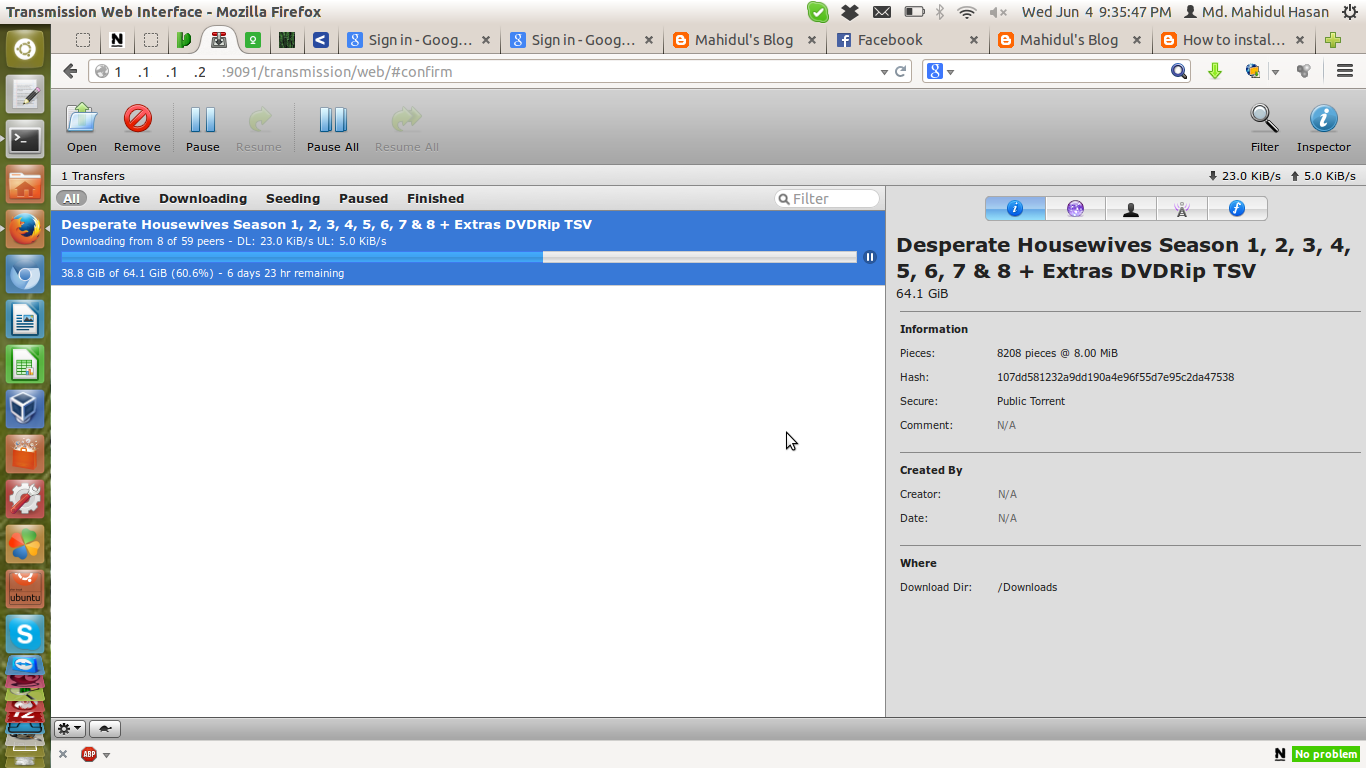This screenshot has height=768, width=1366.
Task: Pause the Desperate Housewives torrent
Action: coord(202,127)
